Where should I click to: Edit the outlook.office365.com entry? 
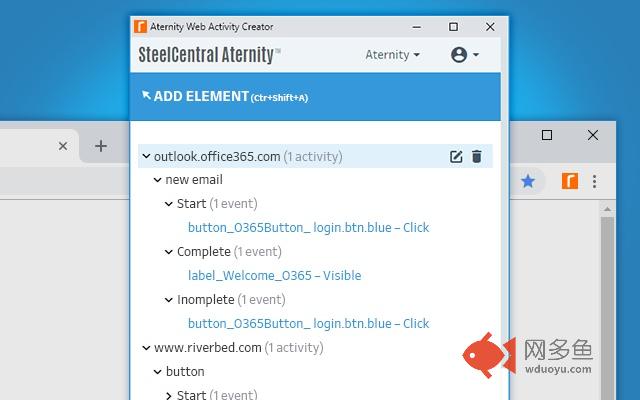[456, 156]
